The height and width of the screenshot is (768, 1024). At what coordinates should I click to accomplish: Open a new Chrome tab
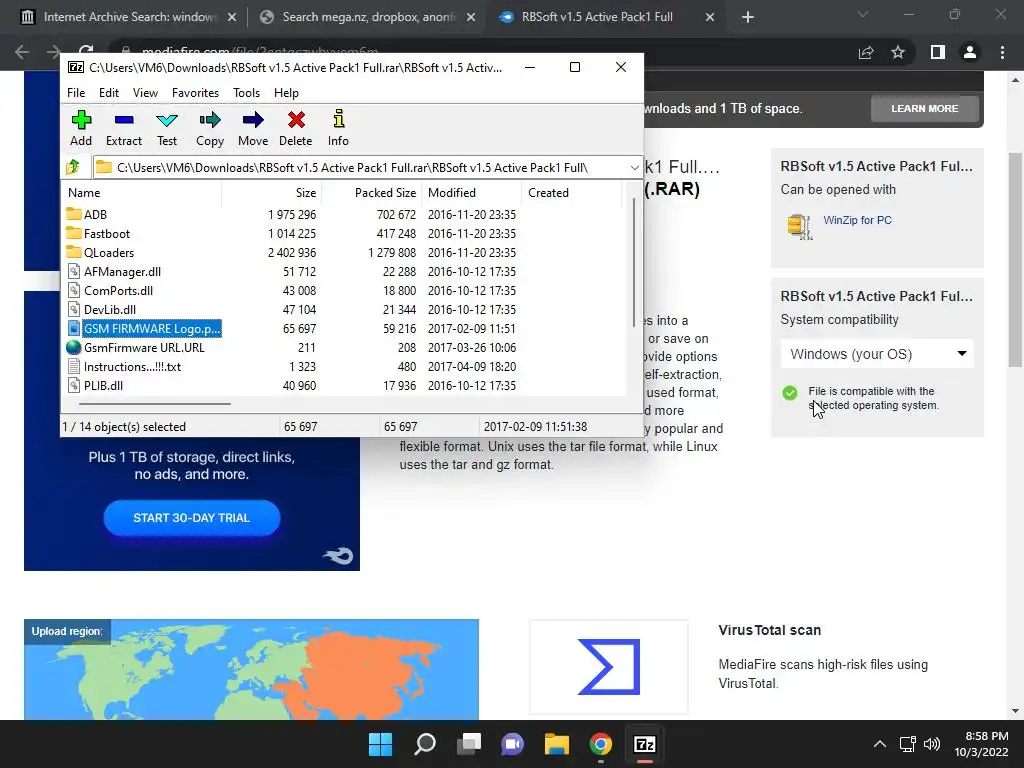748,17
